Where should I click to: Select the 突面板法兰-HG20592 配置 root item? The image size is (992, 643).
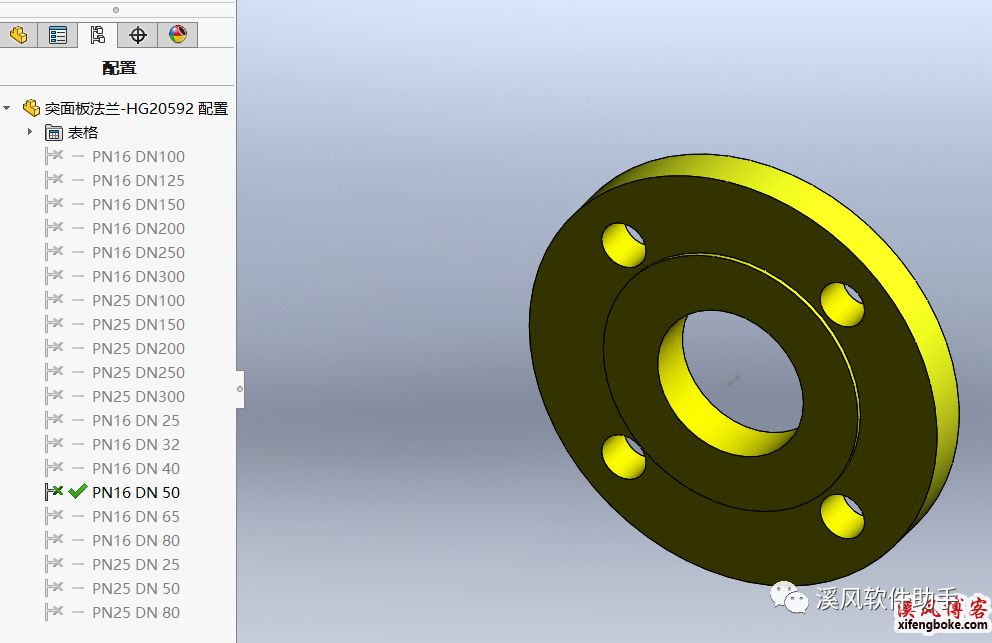coord(136,108)
